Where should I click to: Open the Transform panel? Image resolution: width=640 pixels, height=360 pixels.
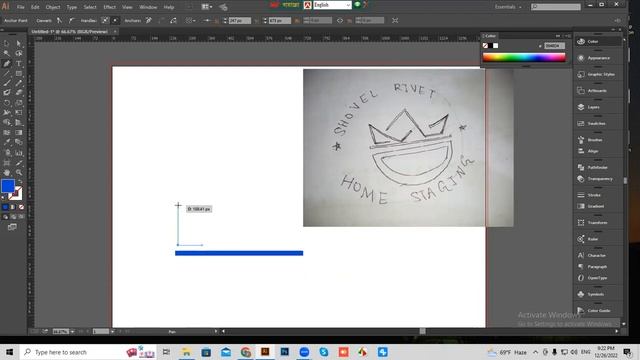point(598,222)
